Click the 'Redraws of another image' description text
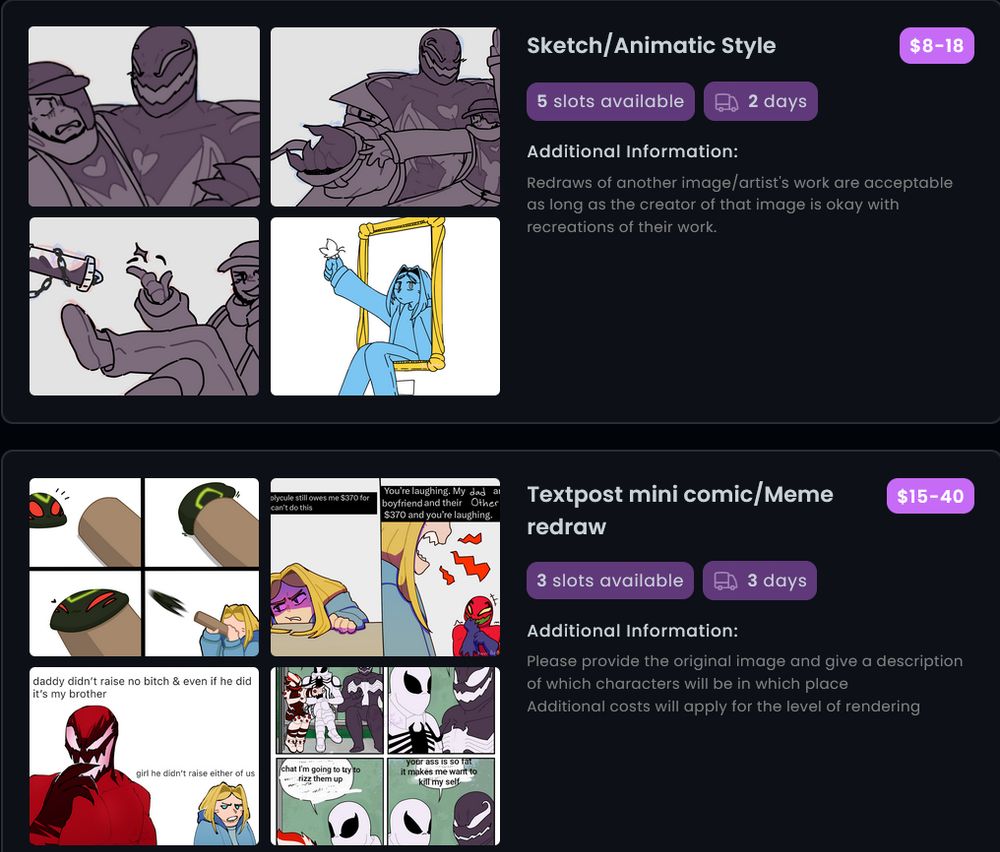This screenshot has height=852, width=1000. (x=740, y=205)
